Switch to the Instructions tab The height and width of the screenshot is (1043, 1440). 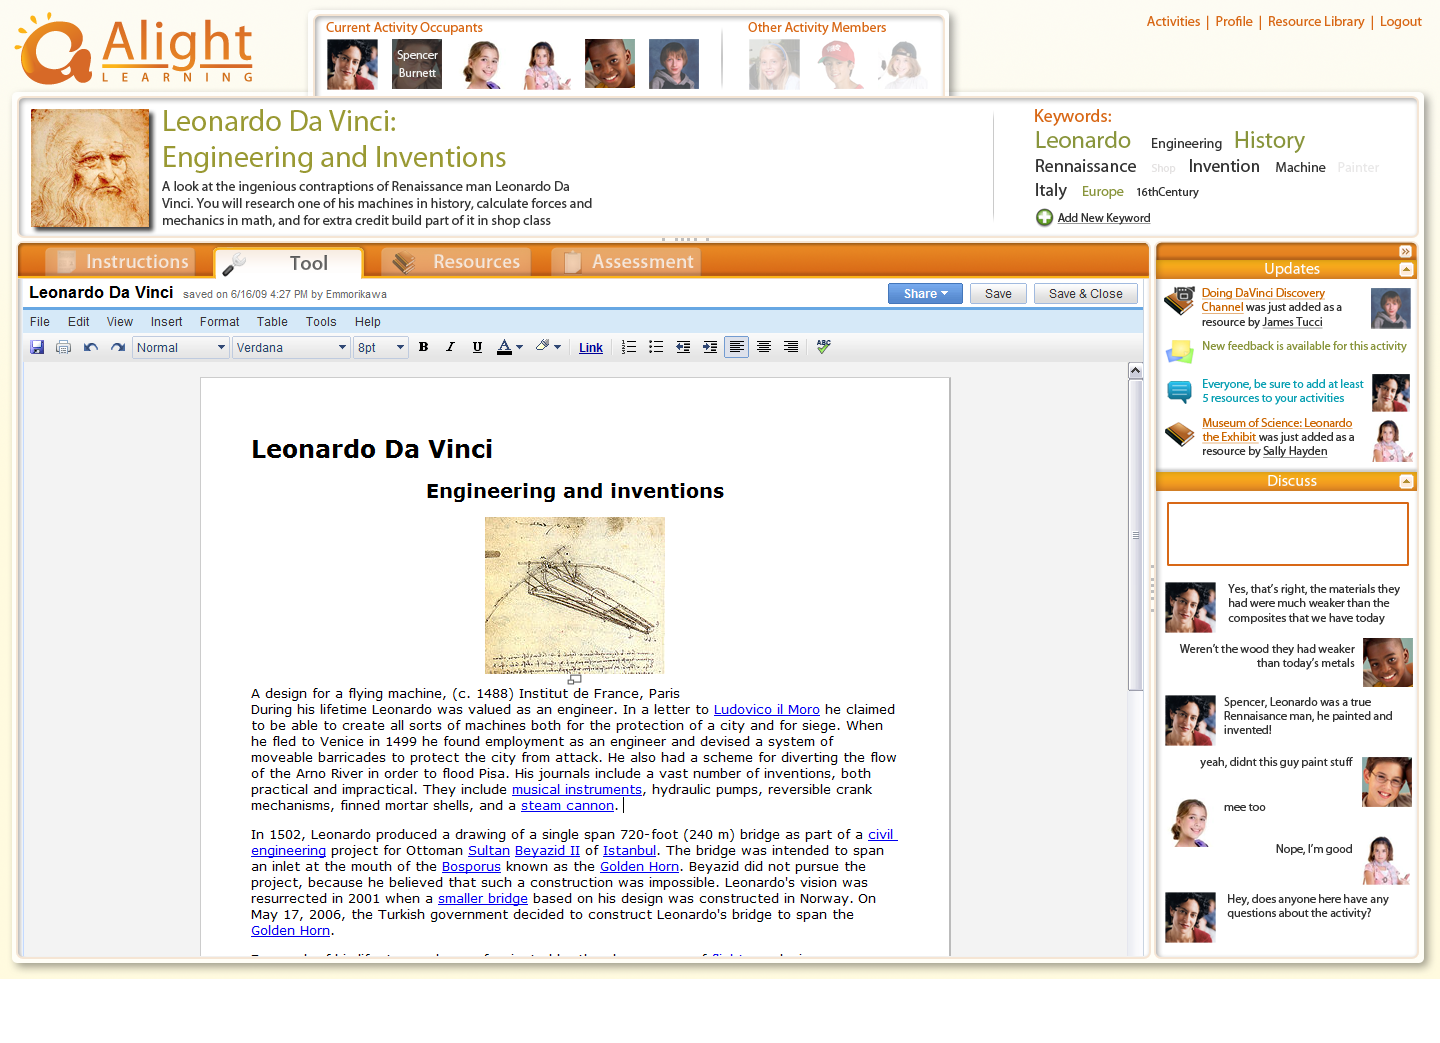121,262
